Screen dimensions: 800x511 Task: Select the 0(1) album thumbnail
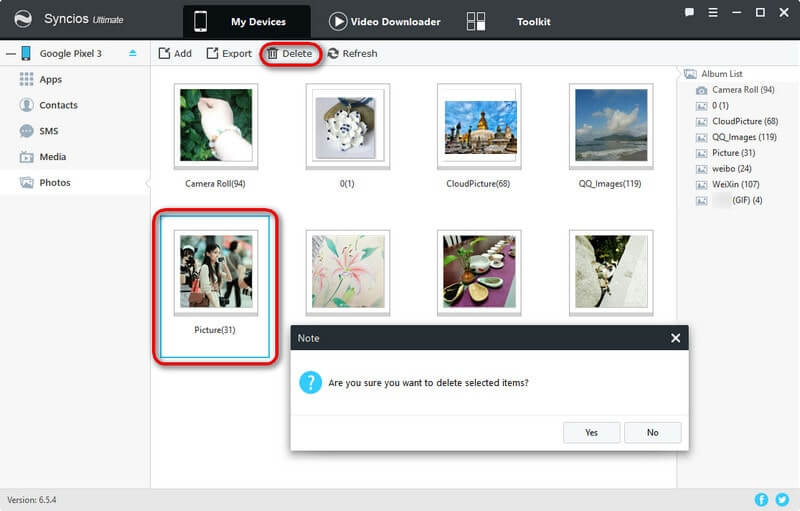pos(347,125)
